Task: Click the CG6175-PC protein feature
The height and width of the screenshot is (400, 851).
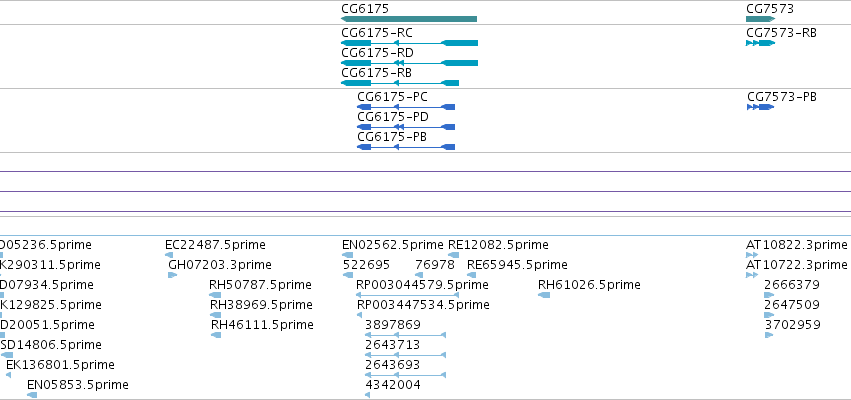Action: (406, 107)
